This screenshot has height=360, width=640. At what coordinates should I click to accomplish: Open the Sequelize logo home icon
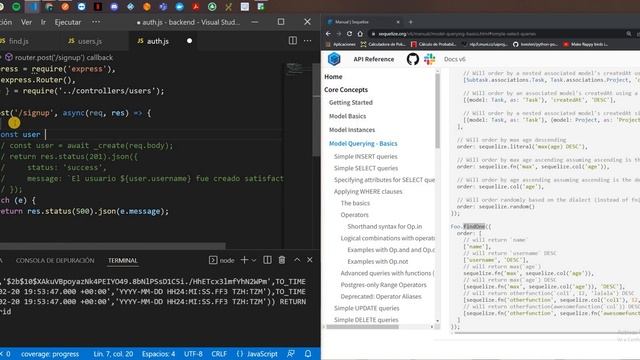[334, 59]
